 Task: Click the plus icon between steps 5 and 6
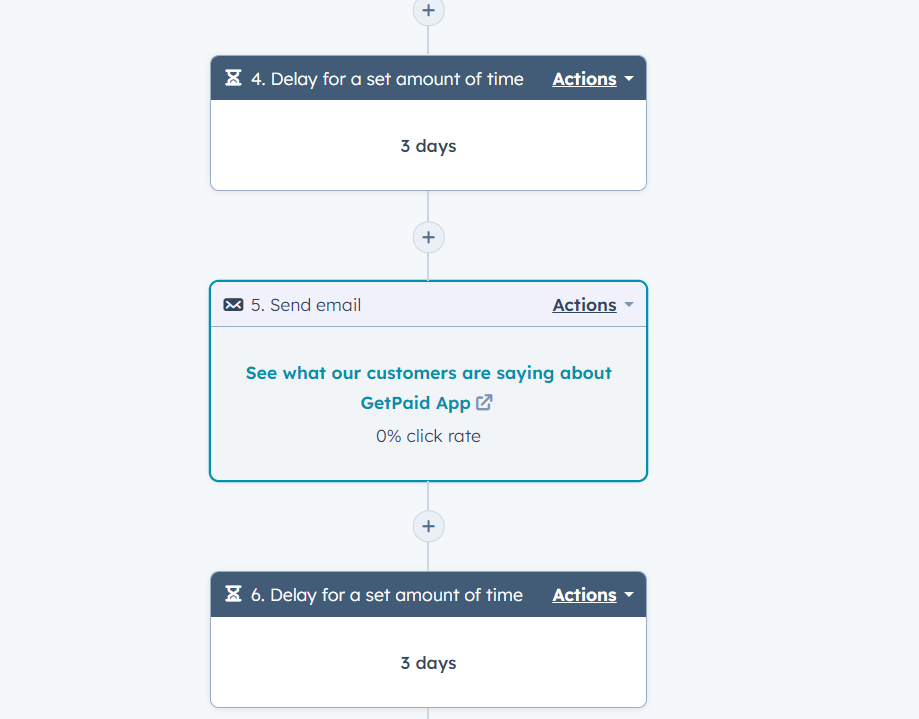pyautogui.click(x=428, y=526)
